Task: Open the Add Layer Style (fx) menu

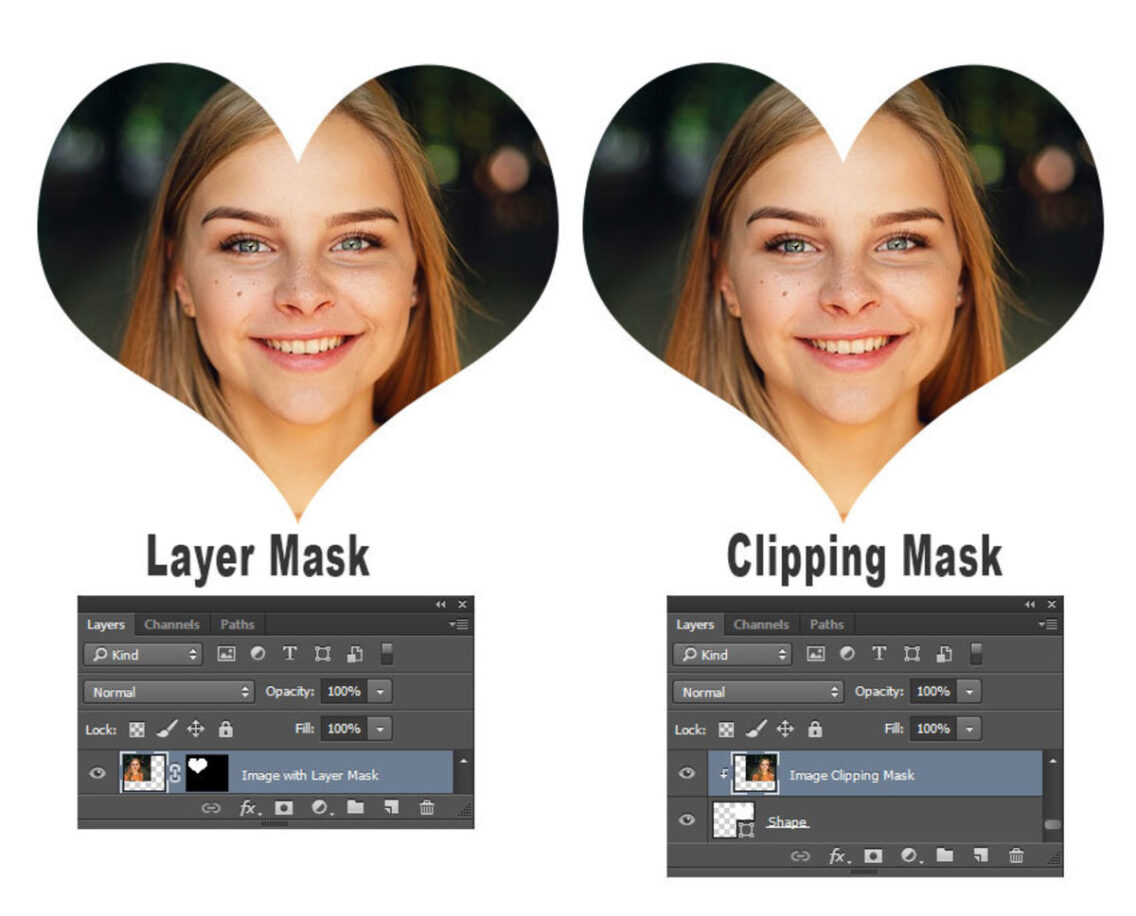Action: point(248,808)
